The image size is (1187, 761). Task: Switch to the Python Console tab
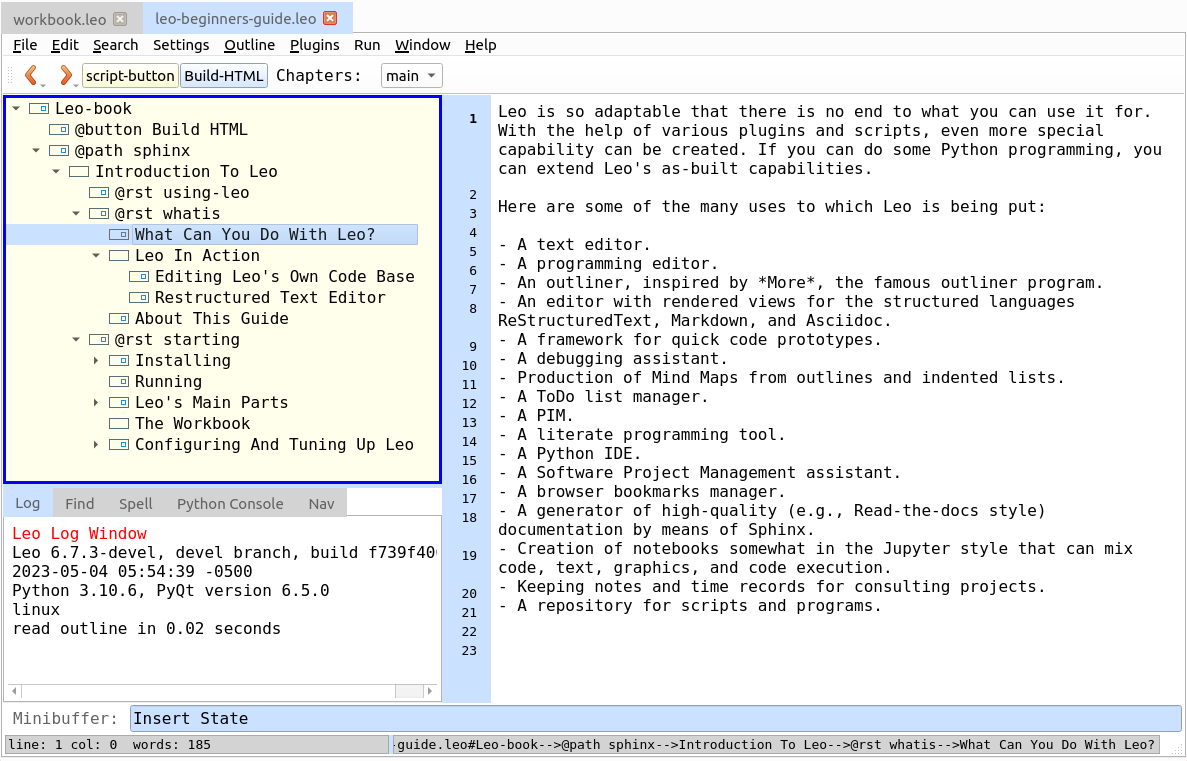(x=230, y=504)
